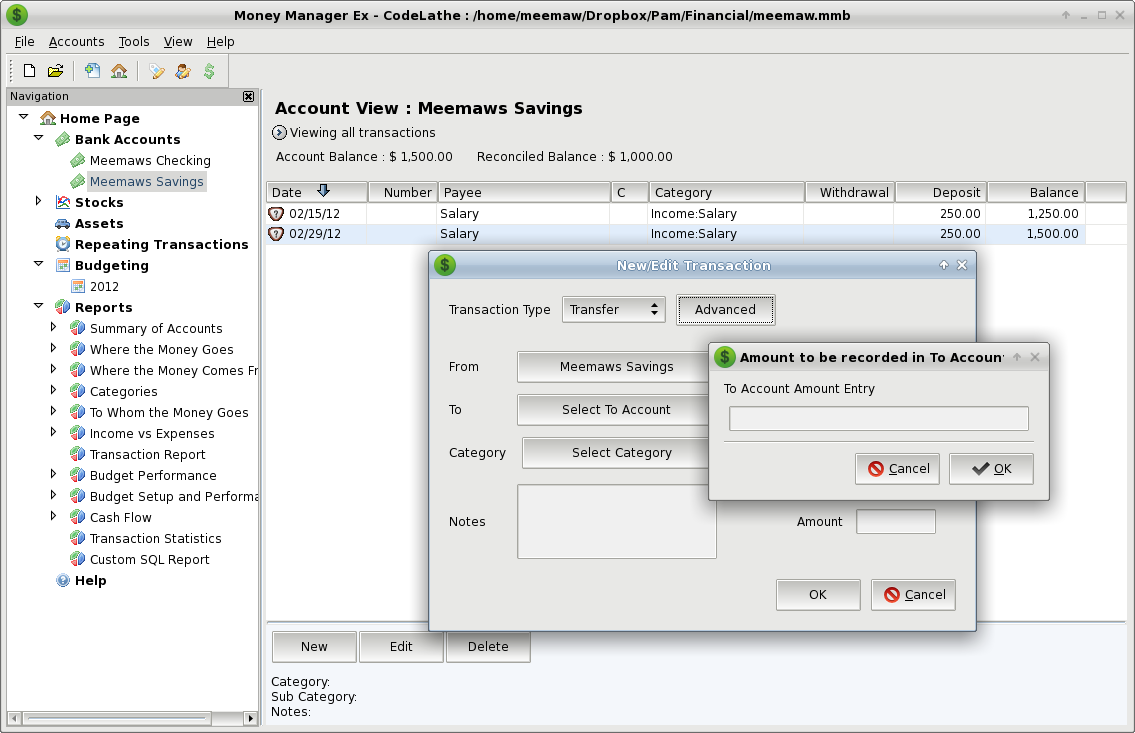
Task: Click the Home Page house icon in tree
Action: click(x=48, y=118)
